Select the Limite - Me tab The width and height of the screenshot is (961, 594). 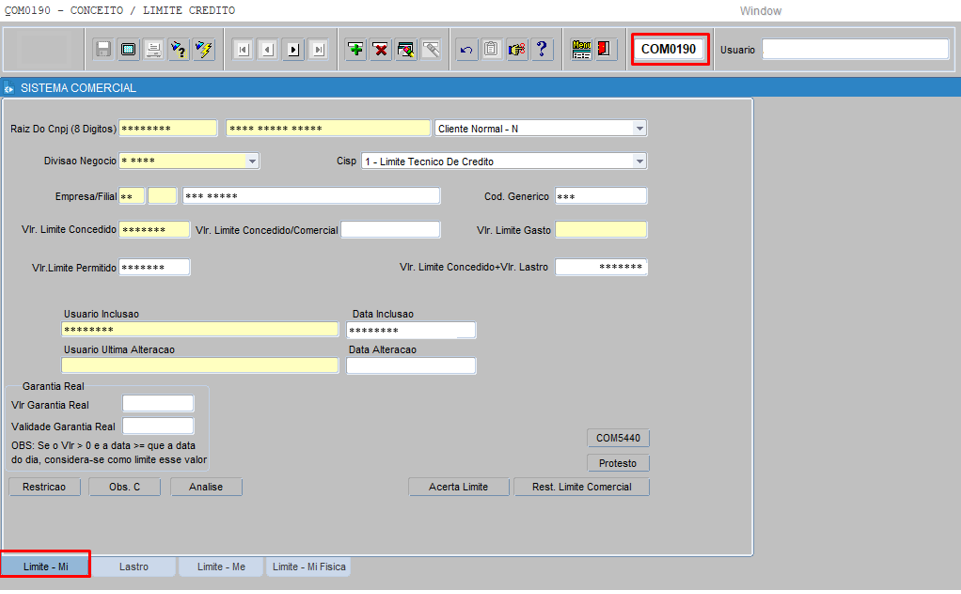(x=221, y=567)
